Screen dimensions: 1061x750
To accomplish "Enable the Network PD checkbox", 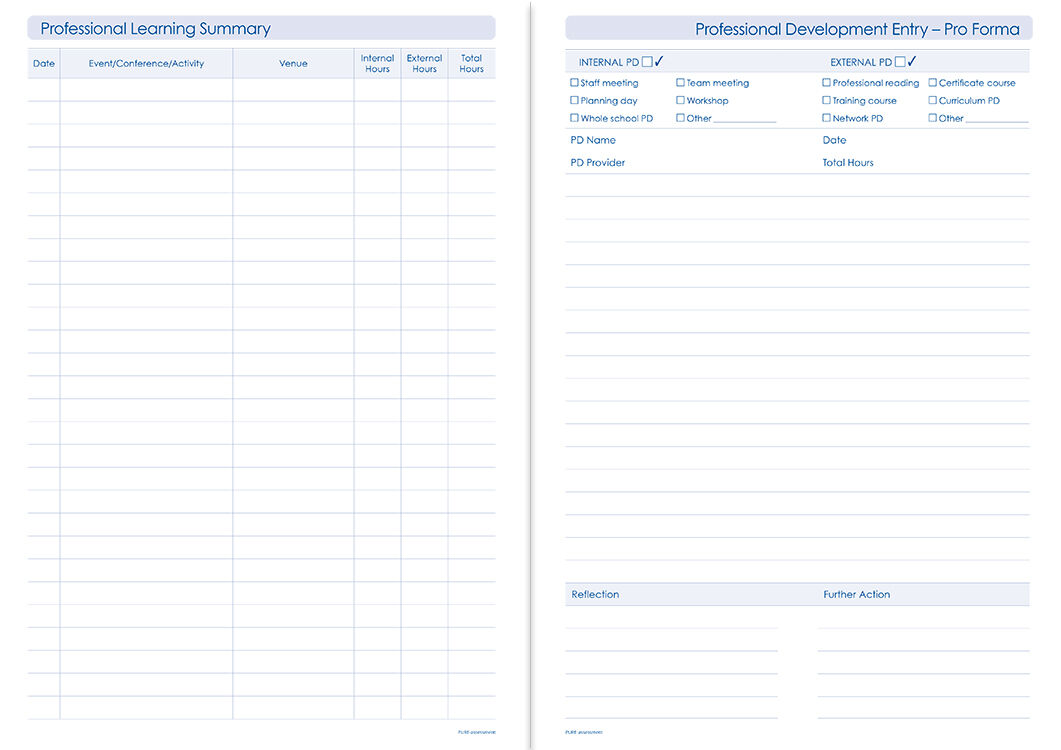I will tap(826, 118).
